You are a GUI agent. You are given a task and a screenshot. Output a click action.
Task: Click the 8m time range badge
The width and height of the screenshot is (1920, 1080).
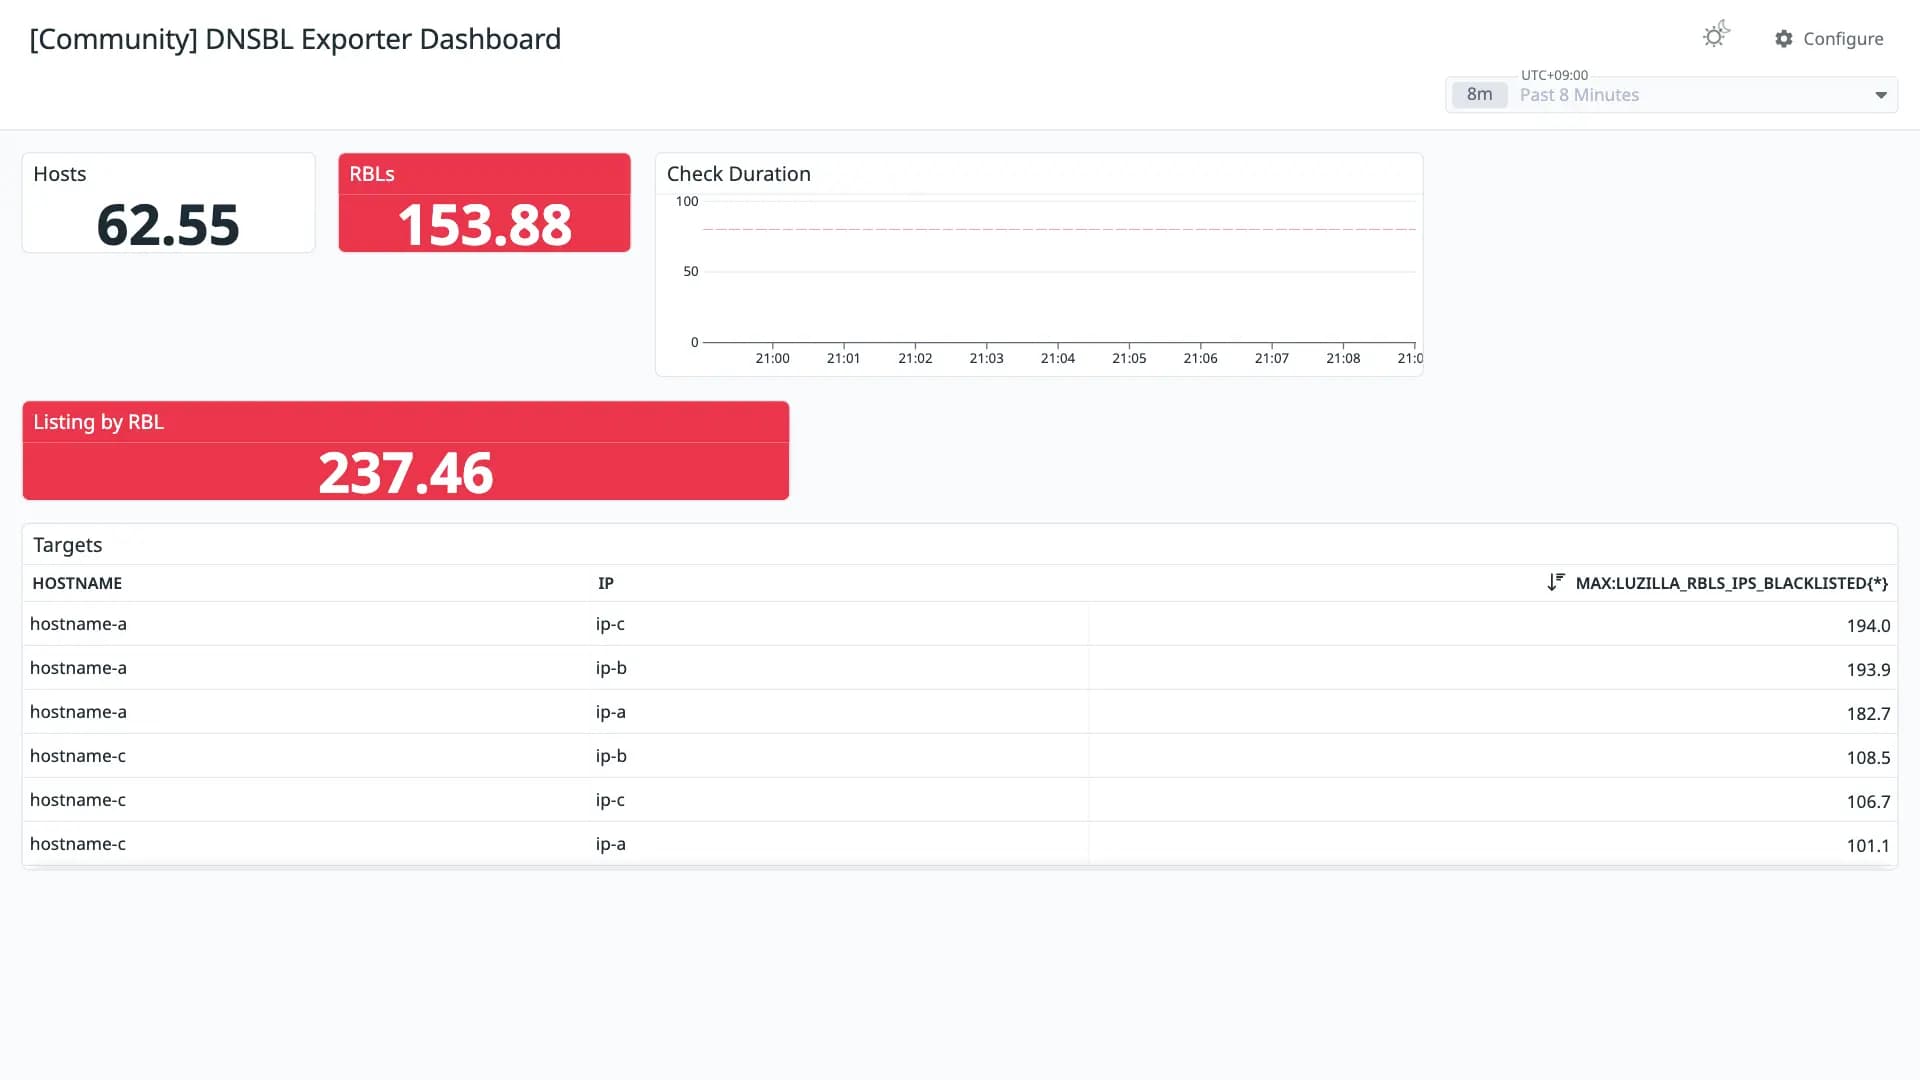pyautogui.click(x=1479, y=95)
